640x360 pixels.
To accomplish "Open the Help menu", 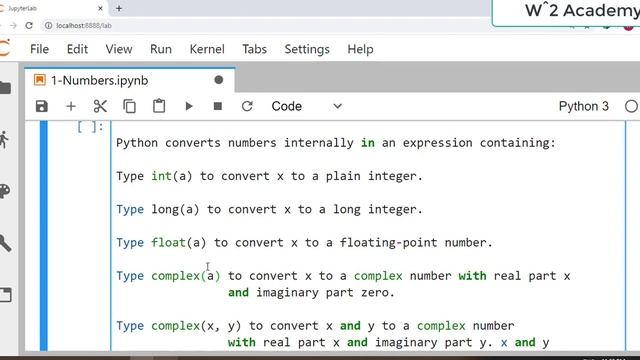I will (360, 49).
